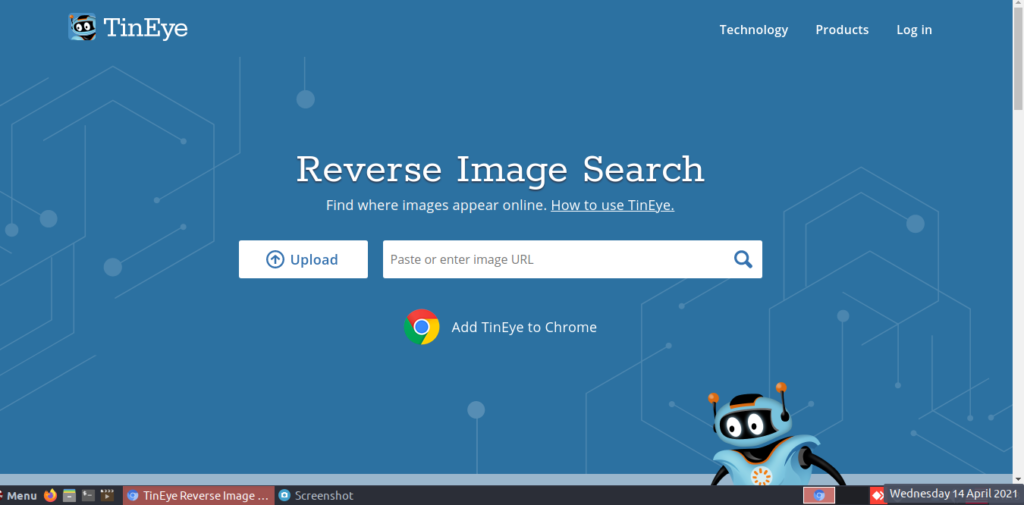The height and width of the screenshot is (505, 1024).
Task: Click the magnifying glass search icon
Action: pyautogui.click(x=743, y=259)
